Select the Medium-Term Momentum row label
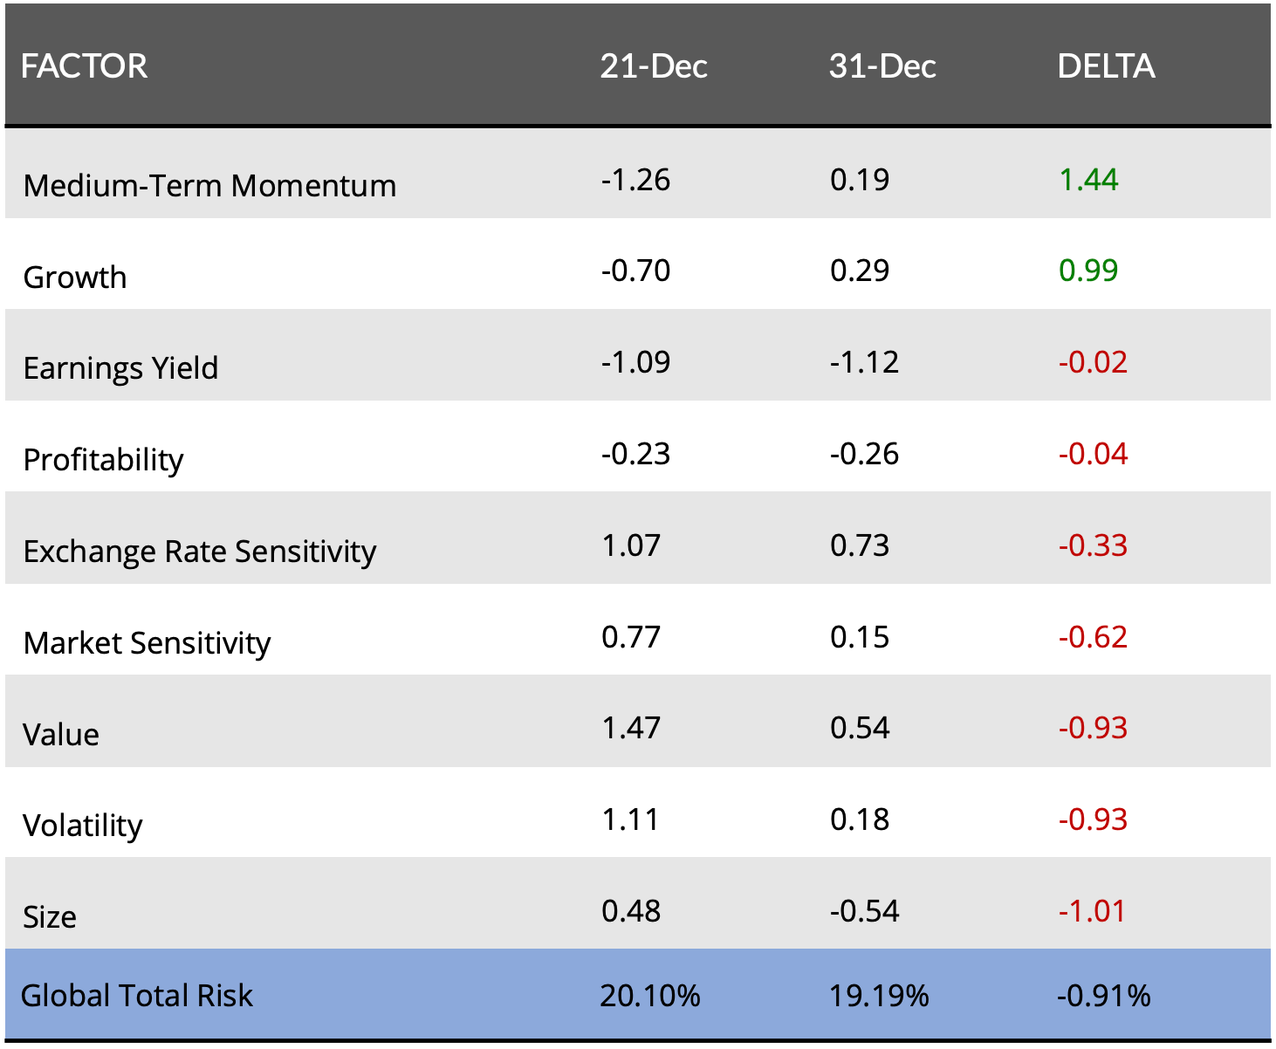 tap(209, 186)
